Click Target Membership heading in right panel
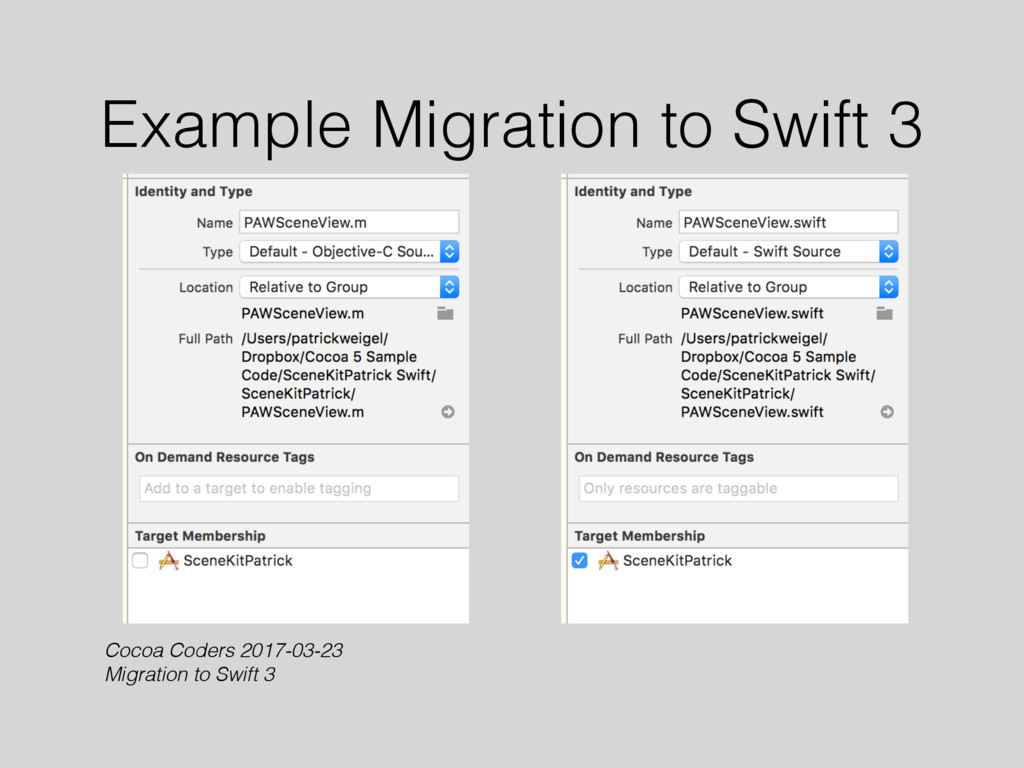The height and width of the screenshot is (768, 1024). click(639, 536)
